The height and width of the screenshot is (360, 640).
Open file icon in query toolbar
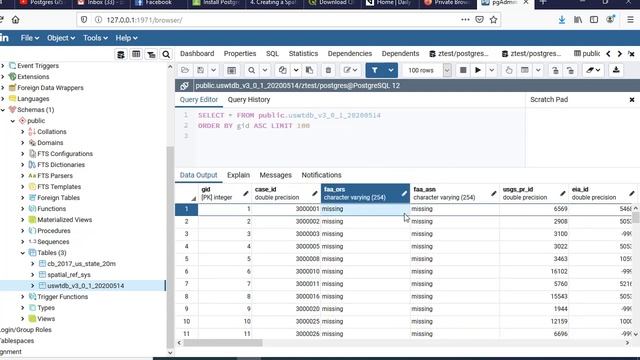pyautogui.click(x=185, y=70)
